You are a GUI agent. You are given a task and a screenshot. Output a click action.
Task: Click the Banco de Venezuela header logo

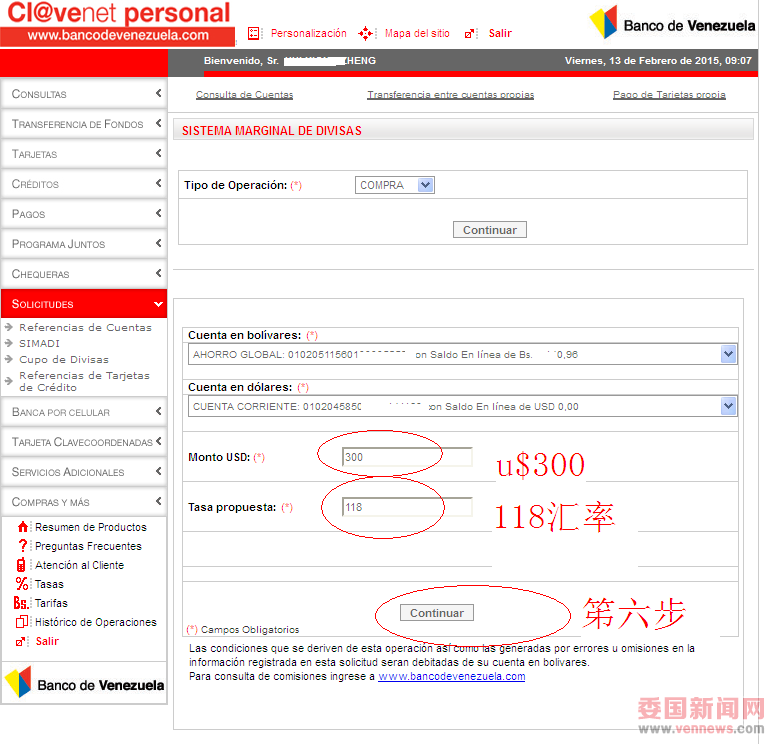[x=672, y=23]
